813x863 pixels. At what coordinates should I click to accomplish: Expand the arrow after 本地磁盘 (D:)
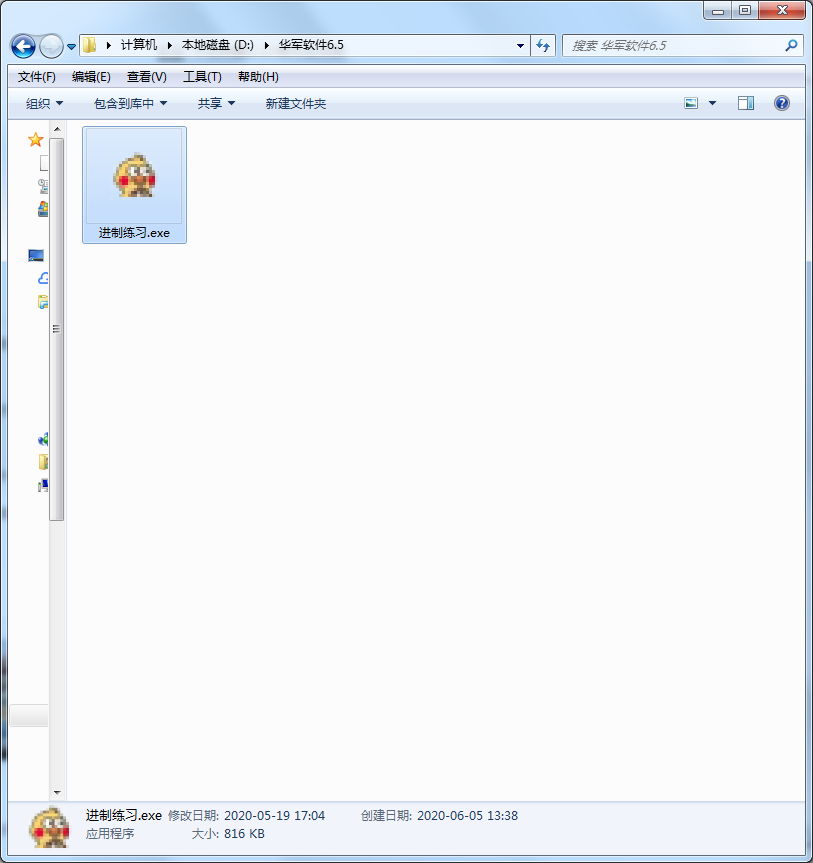(x=266, y=45)
